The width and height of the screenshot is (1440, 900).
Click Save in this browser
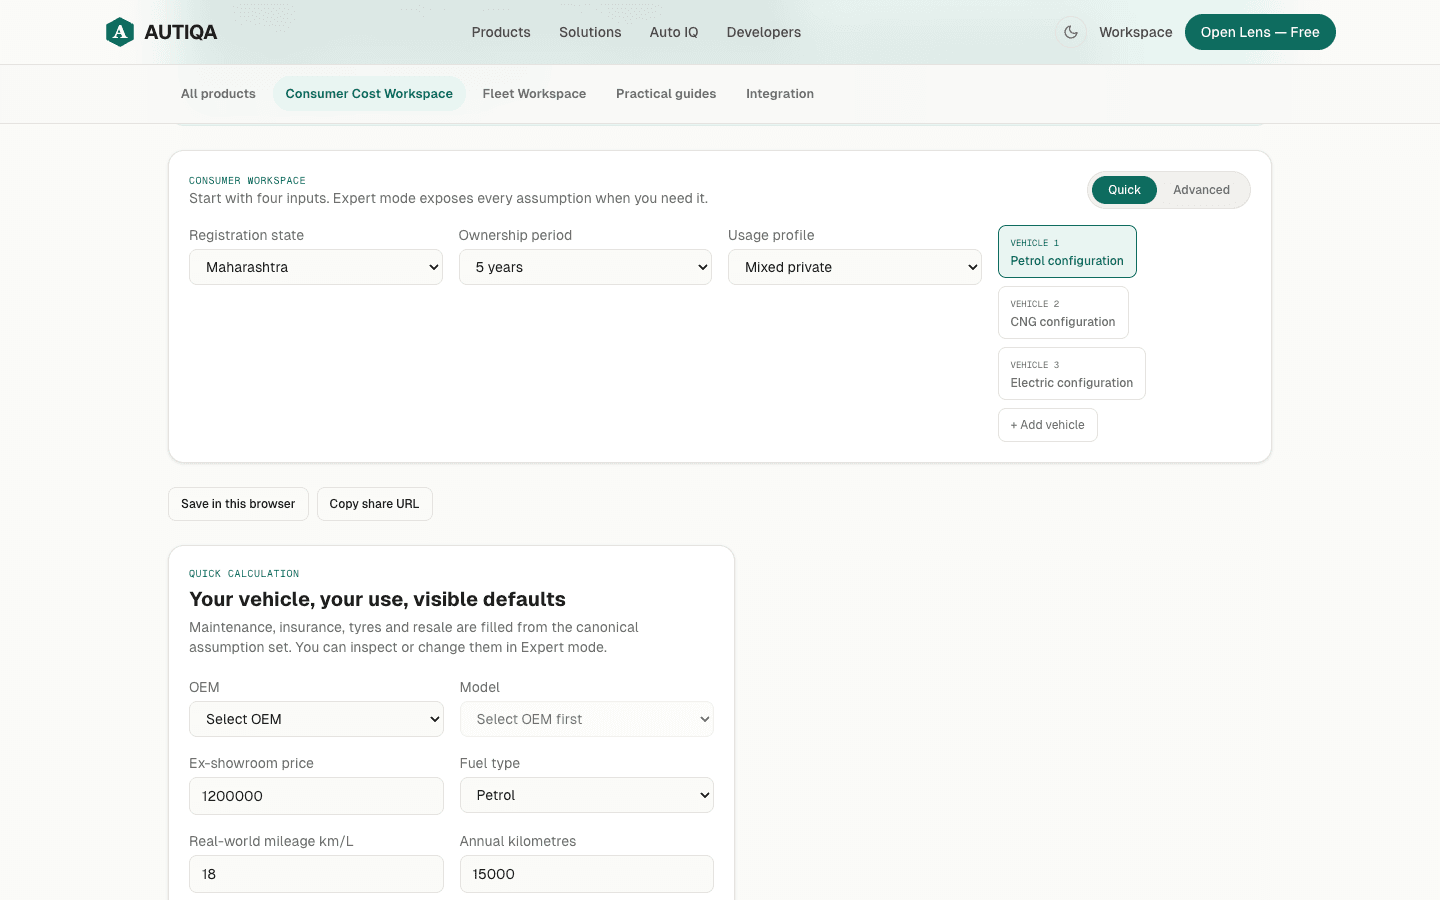pos(238,504)
